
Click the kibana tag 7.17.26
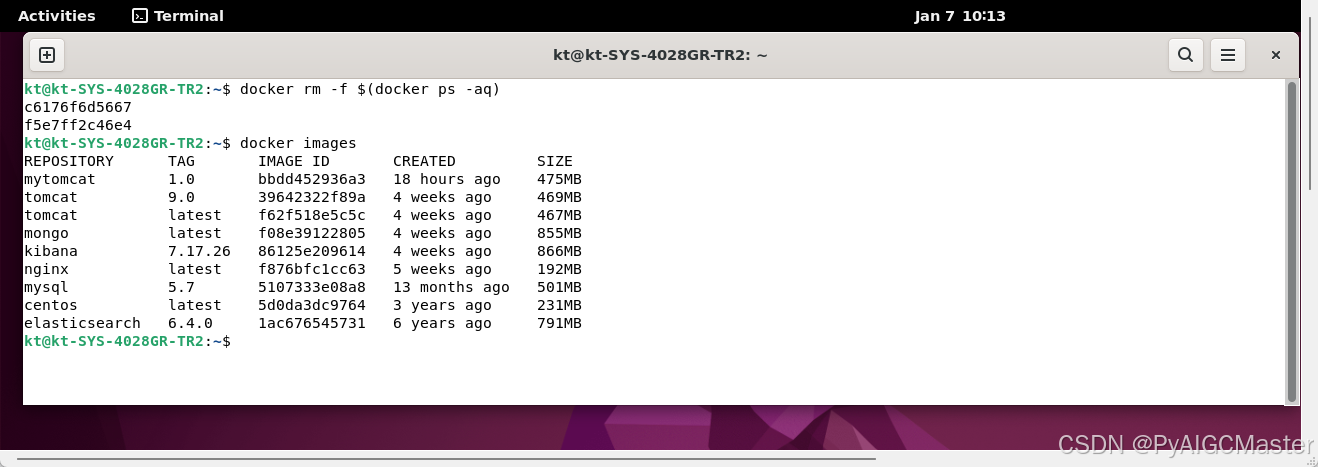[x=199, y=251]
